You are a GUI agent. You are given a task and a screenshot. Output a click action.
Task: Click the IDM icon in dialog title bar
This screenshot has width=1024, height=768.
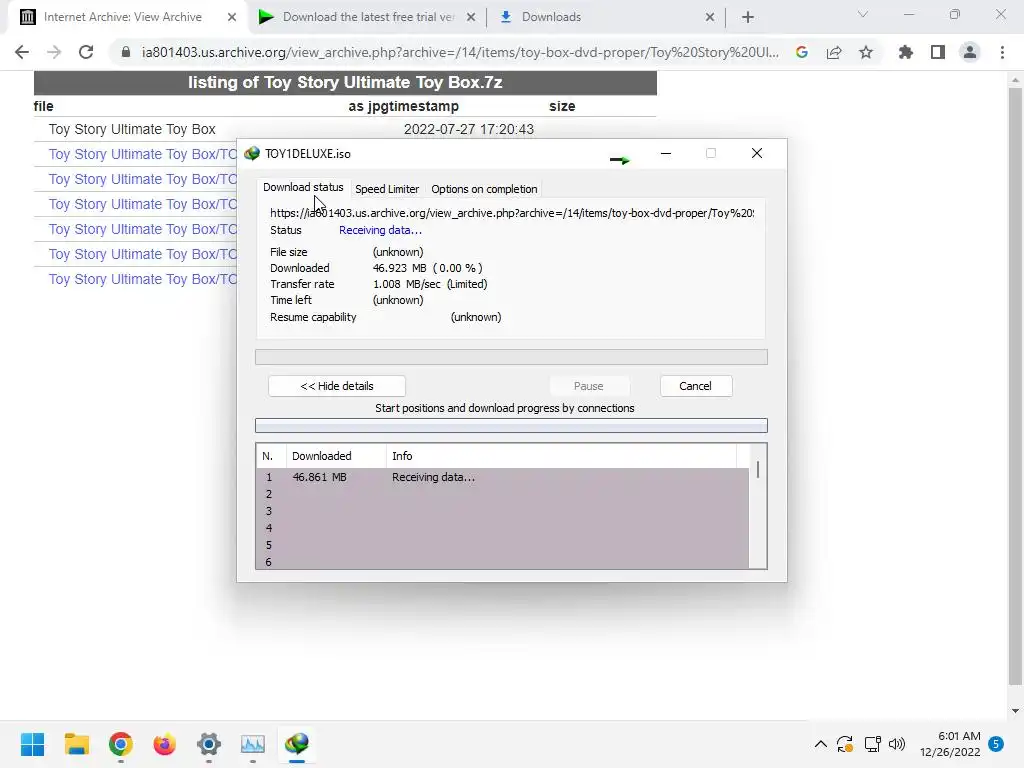(251, 153)
